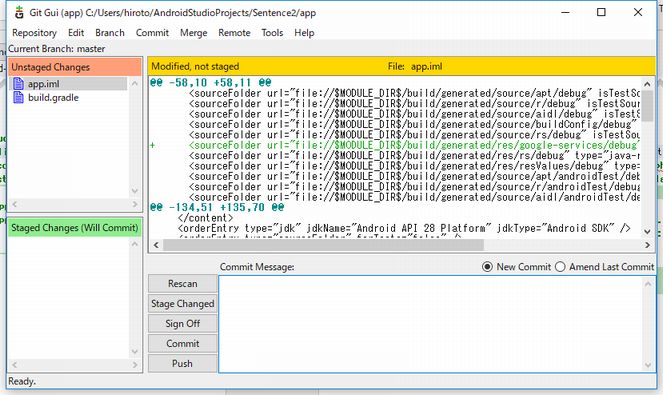Click the 'Ready.' status bar text
The height and width of the screenshot is (395, 663).
click(22, 381)
